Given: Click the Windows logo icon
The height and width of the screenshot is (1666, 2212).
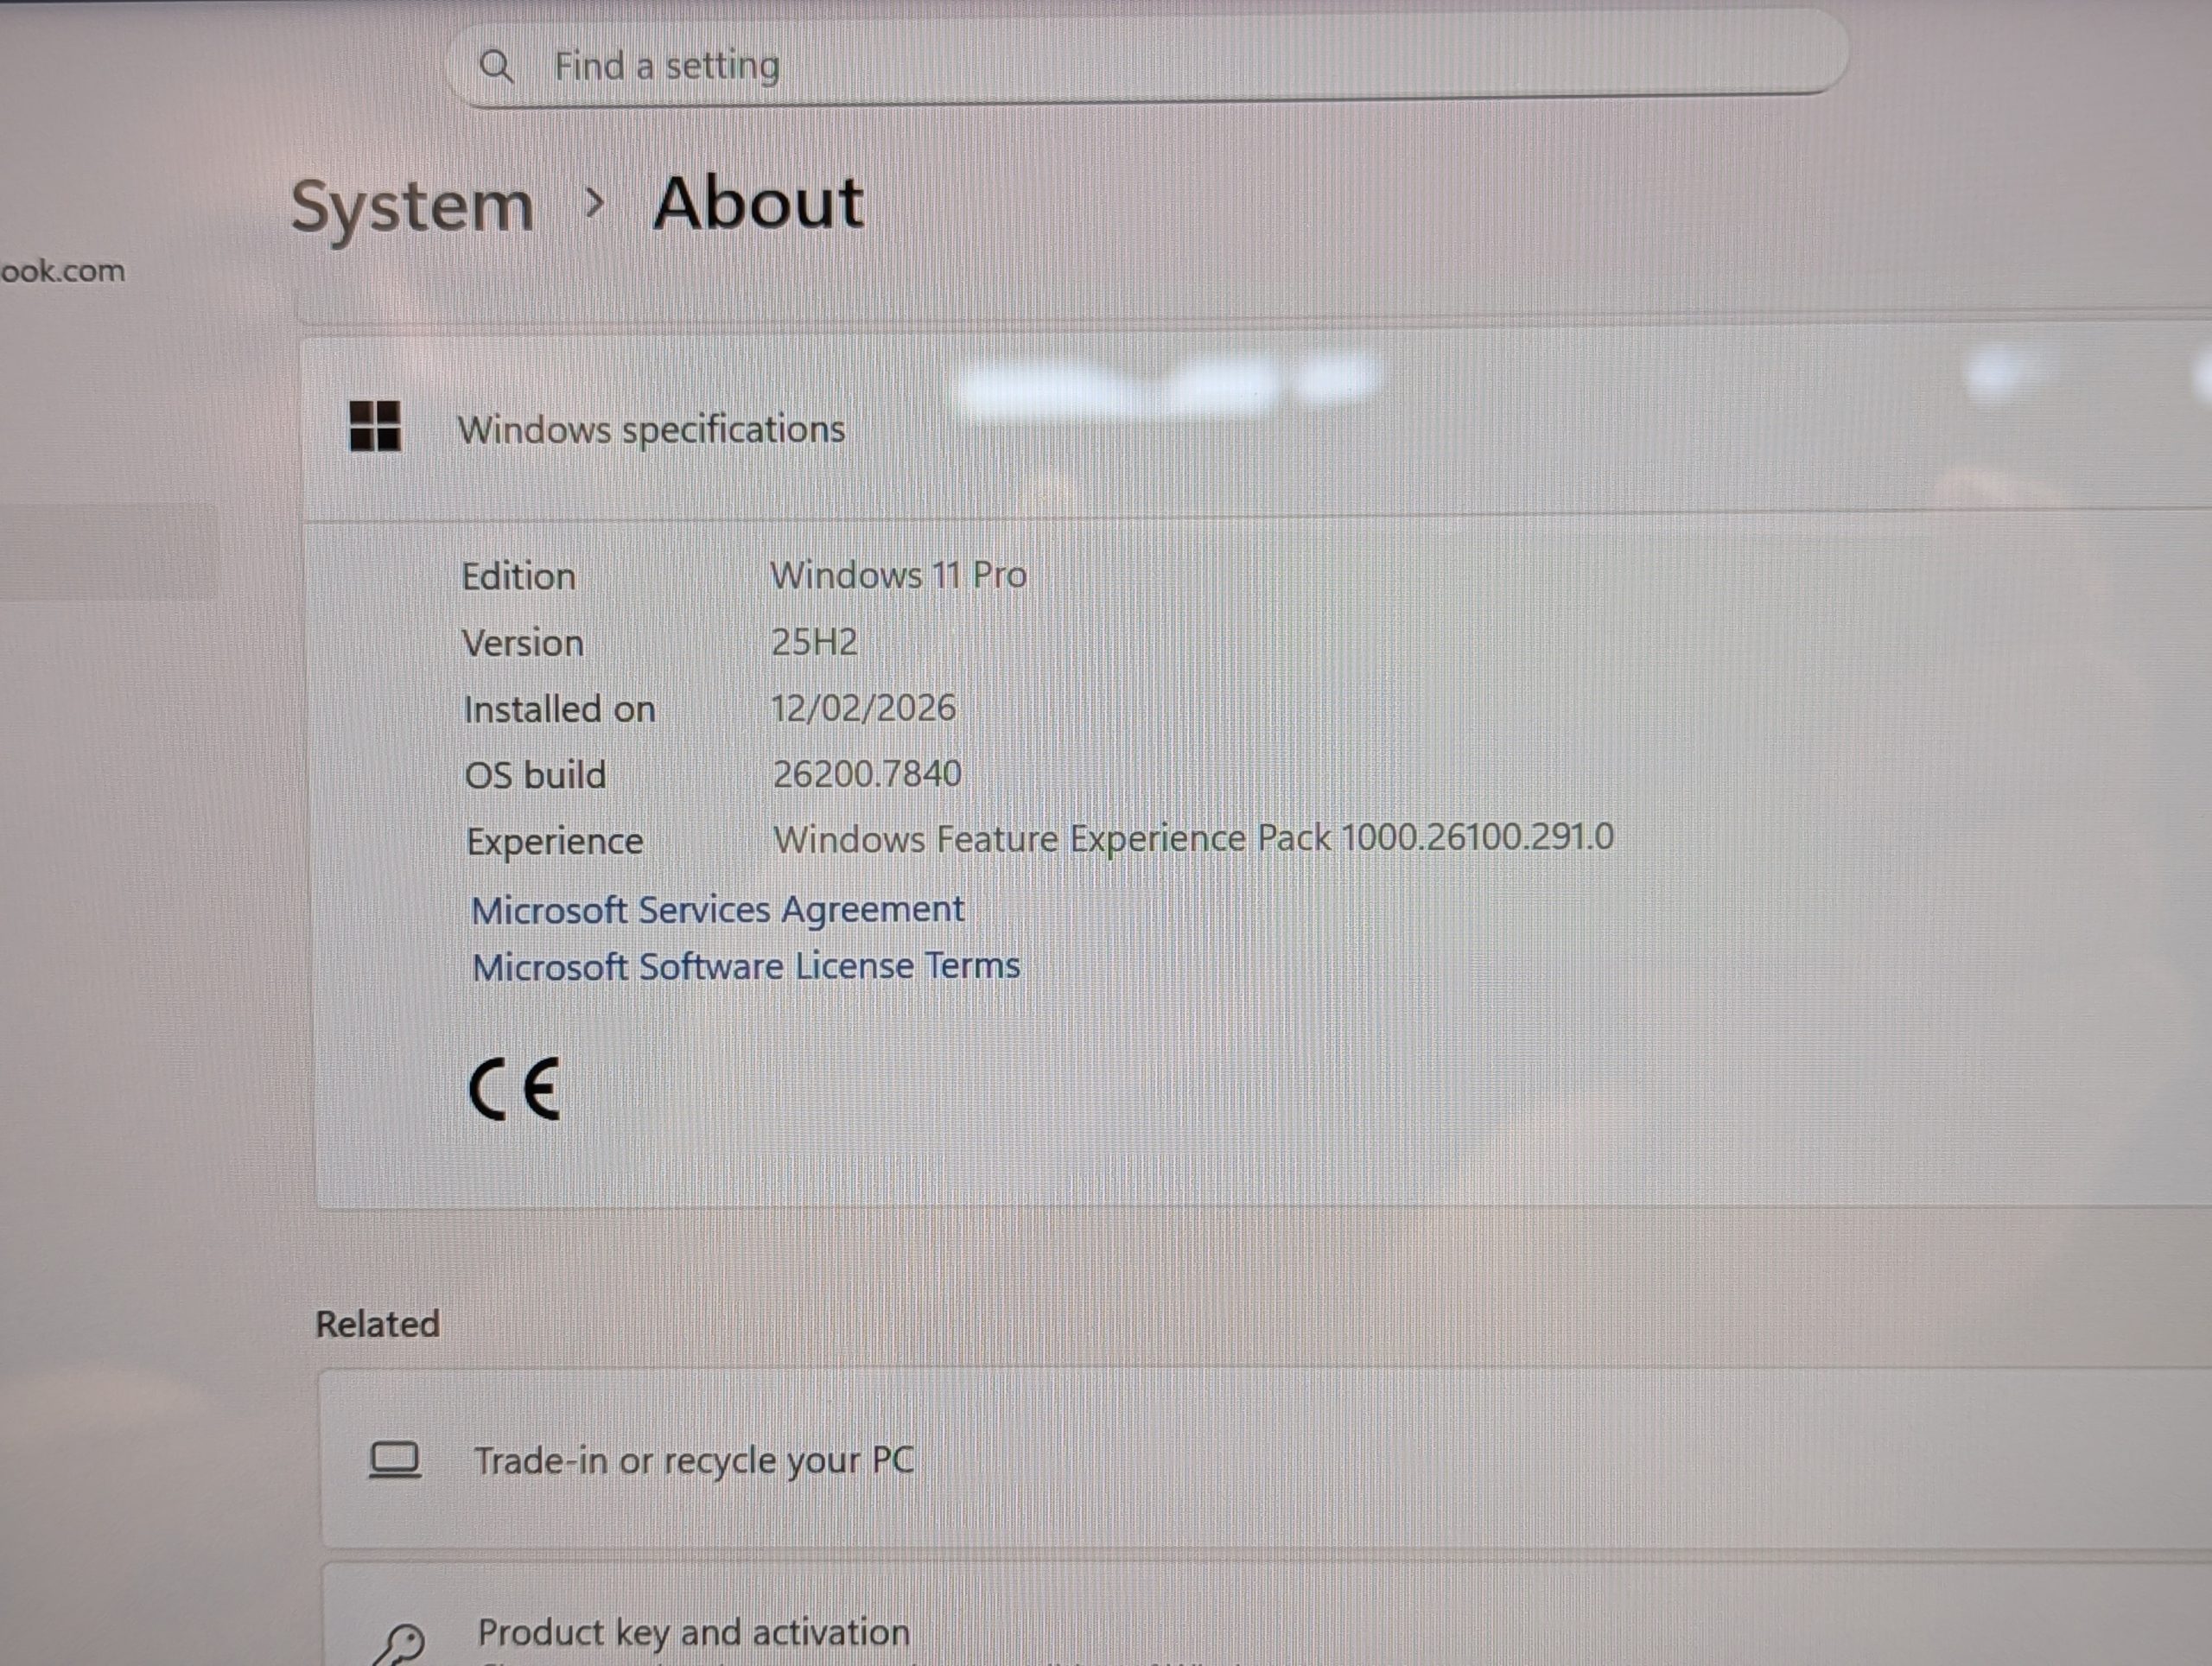Looking at the screenshot, I should (375, 426).
